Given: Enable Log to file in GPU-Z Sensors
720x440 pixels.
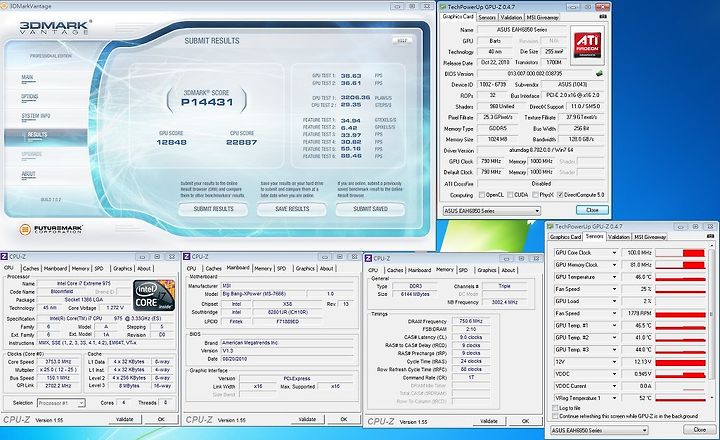Looking at the screenshot, I should coord(555,408).
